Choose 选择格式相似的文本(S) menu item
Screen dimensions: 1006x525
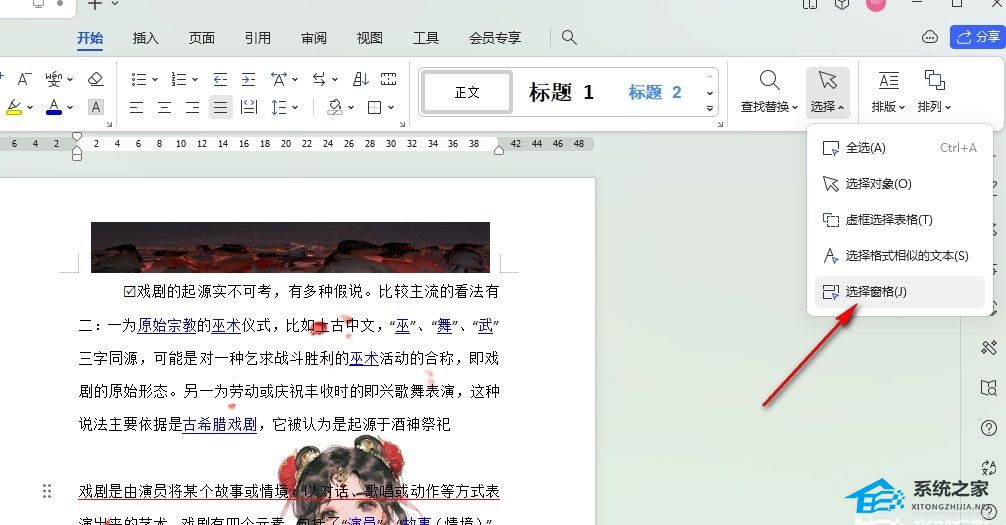[899, 256]
